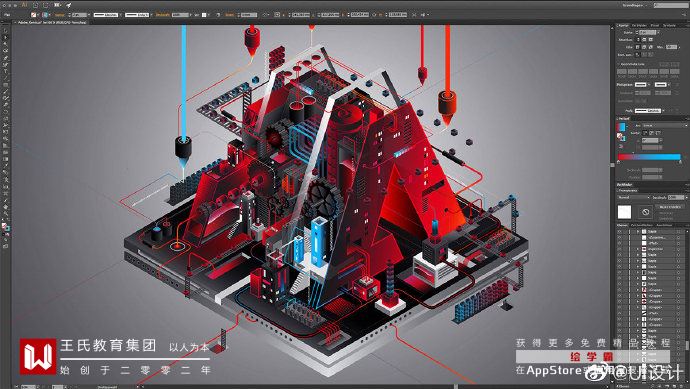Viewport: 690px width, 389px height.
Task: Open the end arrowhead dropdown
Action: [x=662, y=85]
